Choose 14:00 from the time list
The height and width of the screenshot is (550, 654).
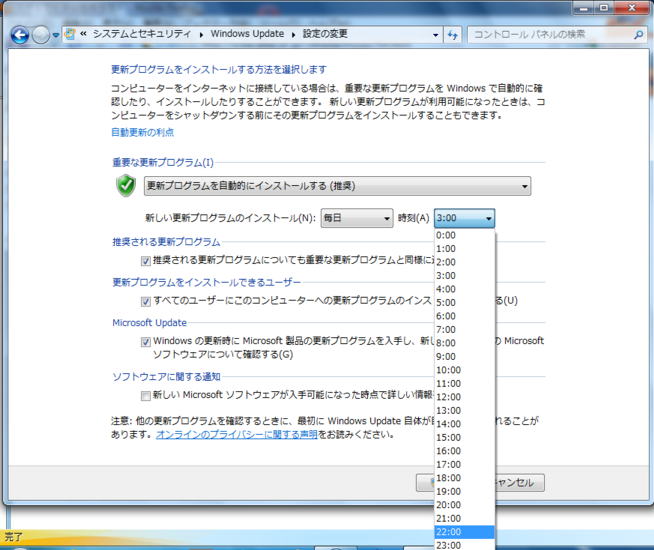[x=464, y=424]
